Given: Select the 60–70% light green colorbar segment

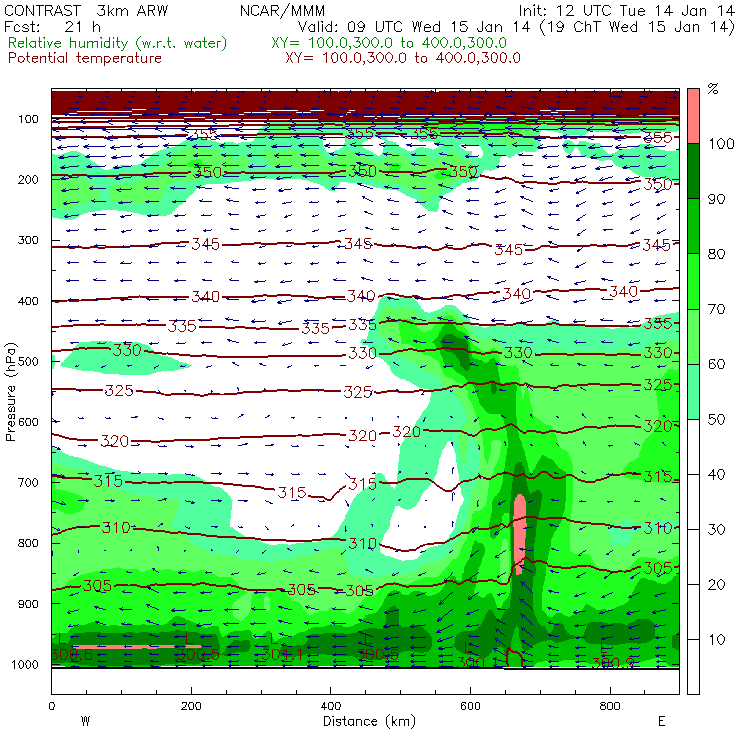Looking at the screenshot, I should [693, 336].
